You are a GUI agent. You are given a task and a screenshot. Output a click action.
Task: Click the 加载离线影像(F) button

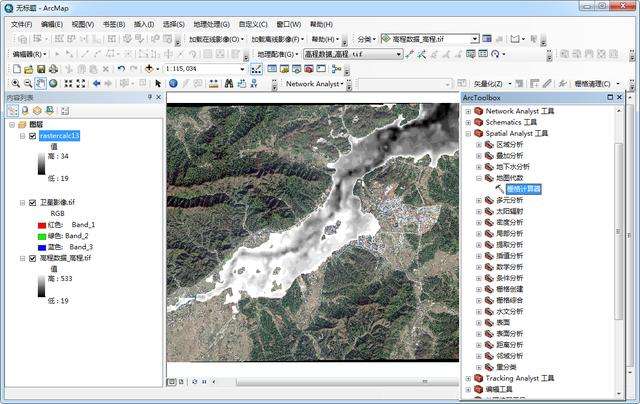click(278, 39)
